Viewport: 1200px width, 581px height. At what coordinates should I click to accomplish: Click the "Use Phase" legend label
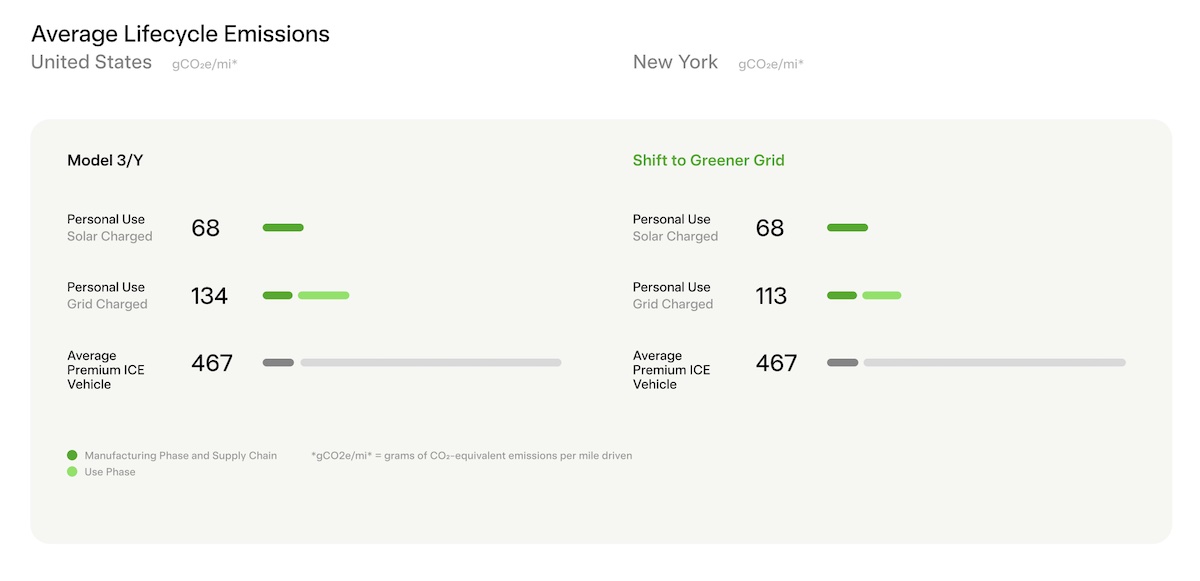click(x=110, y=472)
